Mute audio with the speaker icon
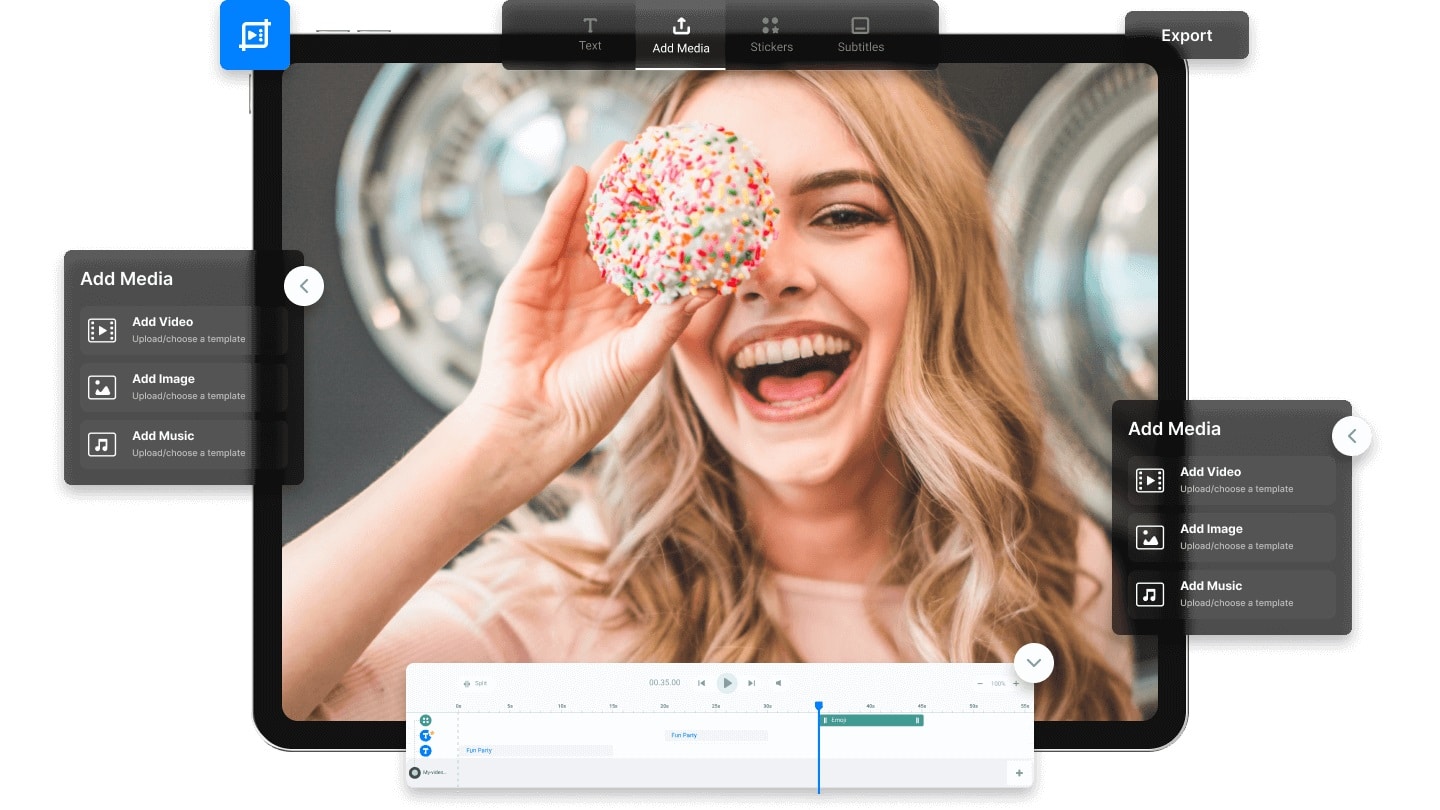 (779, 683)
